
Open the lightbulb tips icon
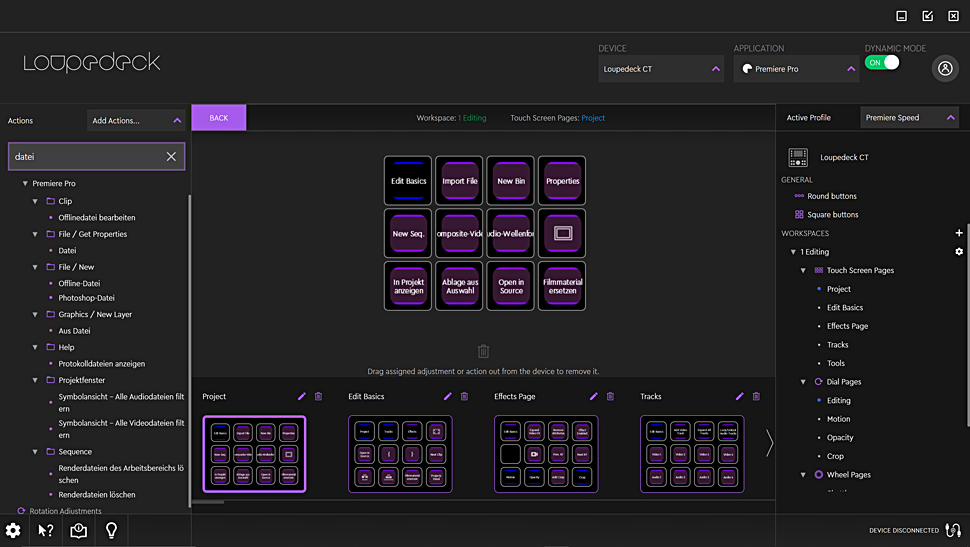click(x=111, y=530)
